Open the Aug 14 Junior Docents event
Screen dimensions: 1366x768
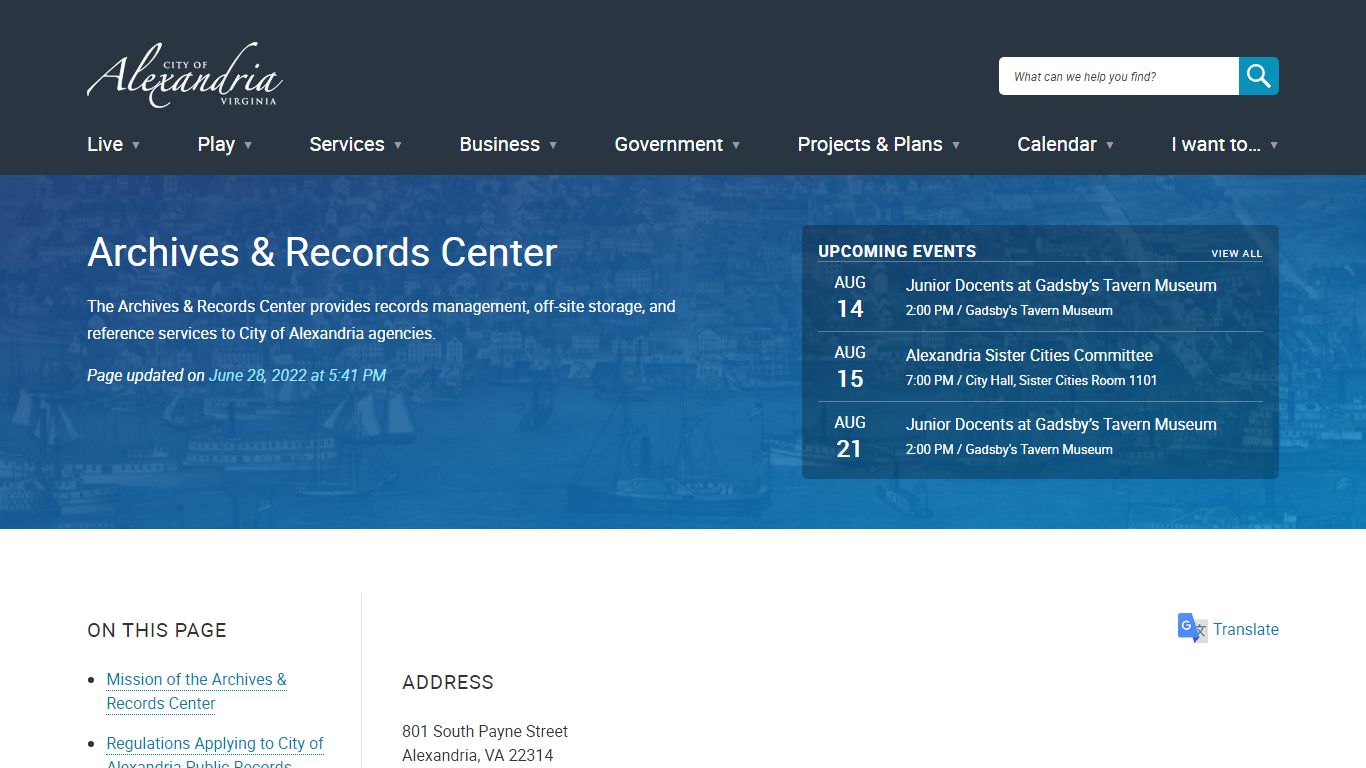point(1061,285)
